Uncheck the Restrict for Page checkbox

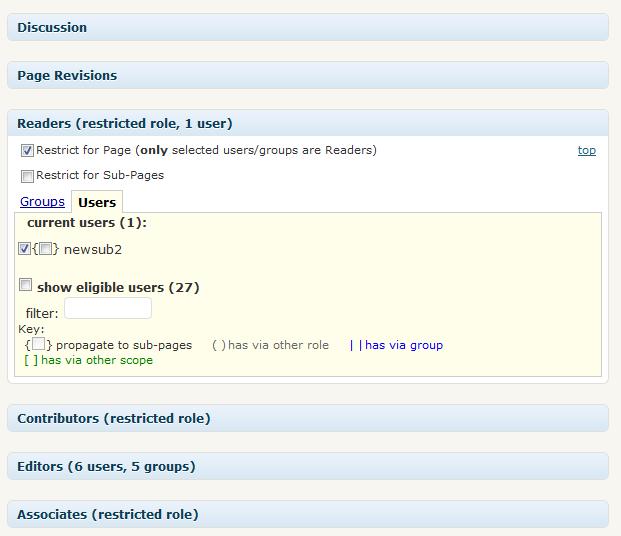point(27,151)
